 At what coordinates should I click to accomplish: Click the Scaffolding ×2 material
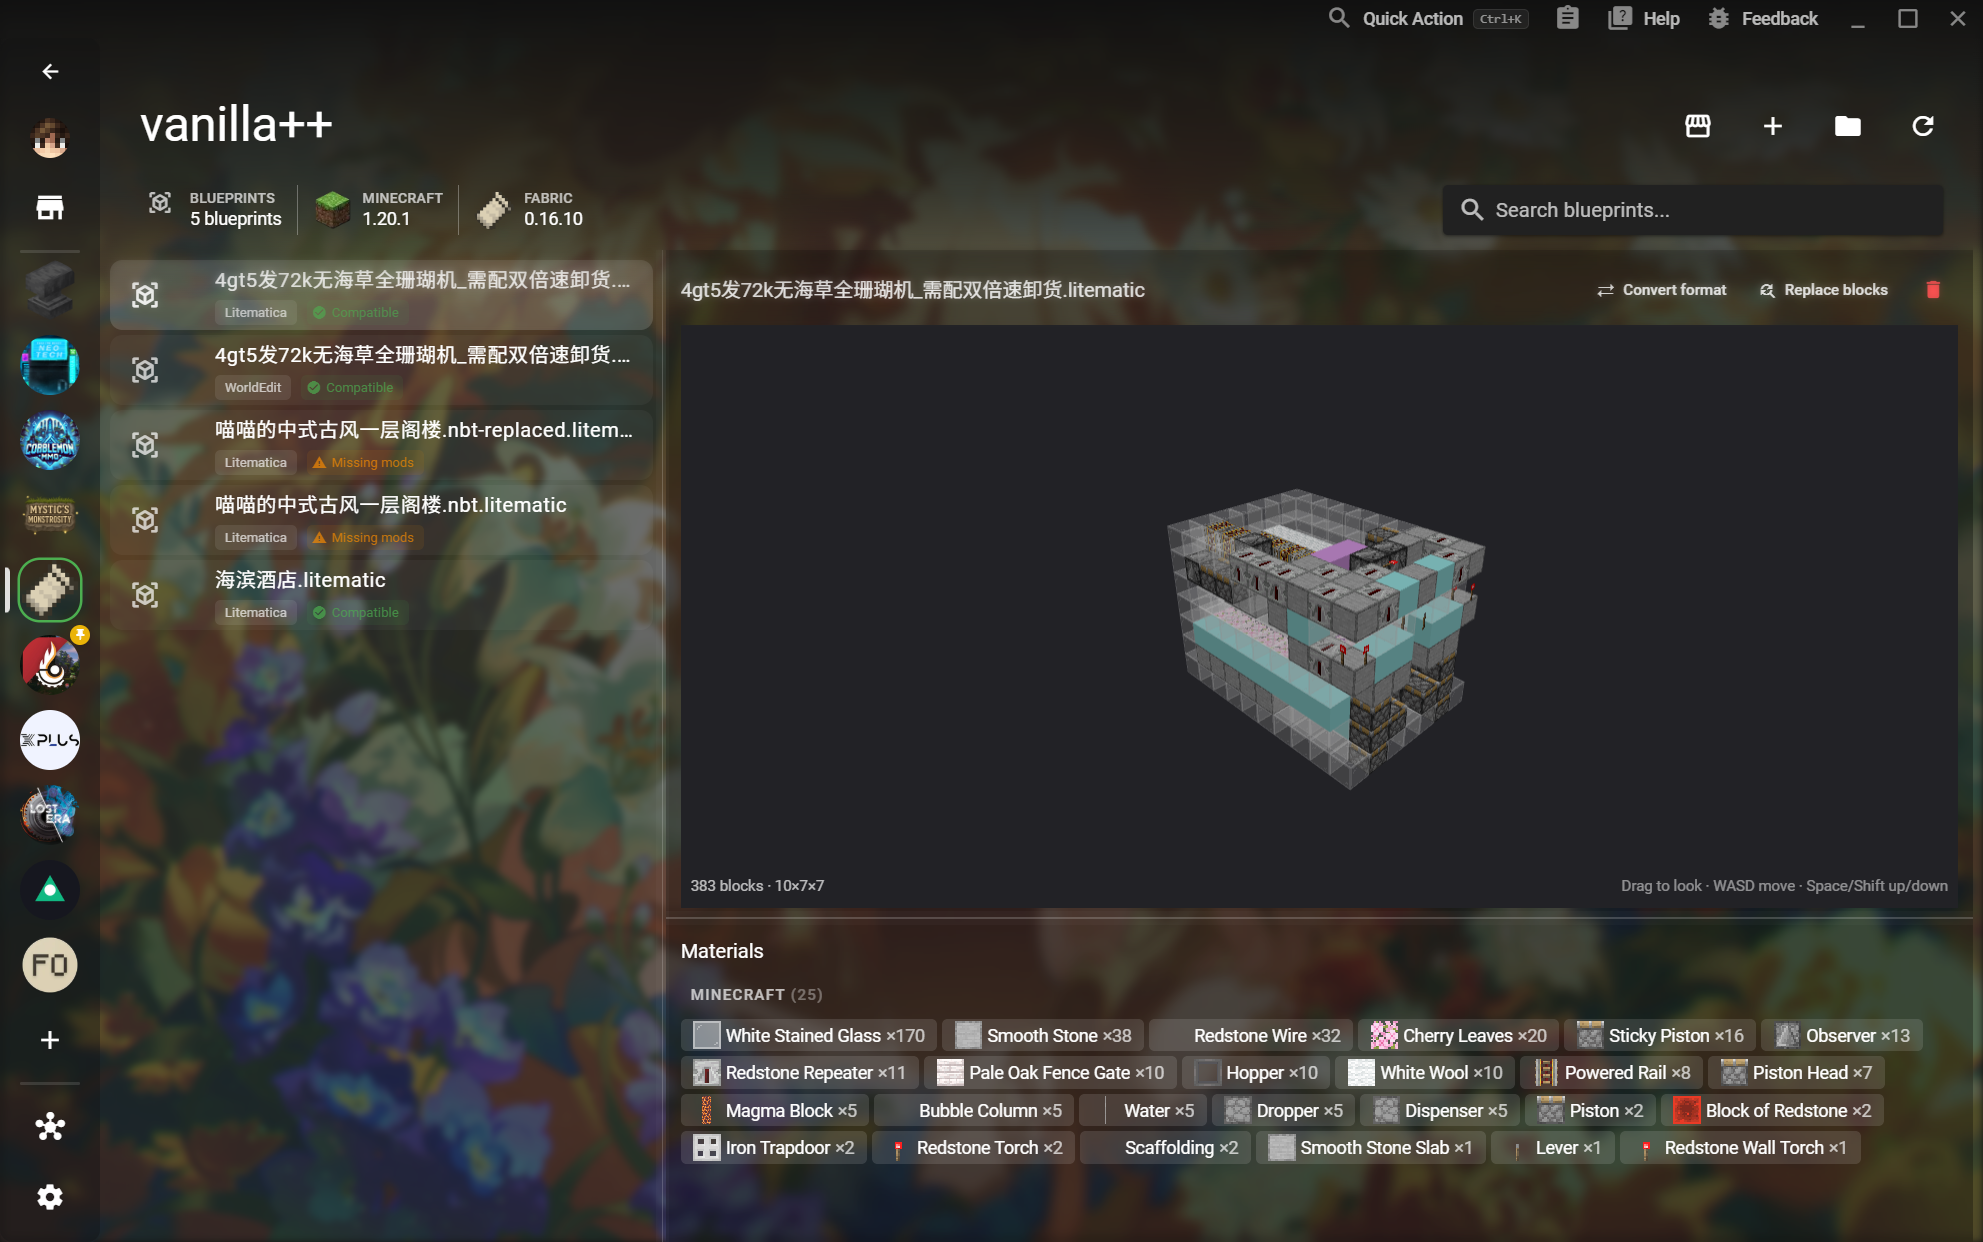pos(1166,1147)
